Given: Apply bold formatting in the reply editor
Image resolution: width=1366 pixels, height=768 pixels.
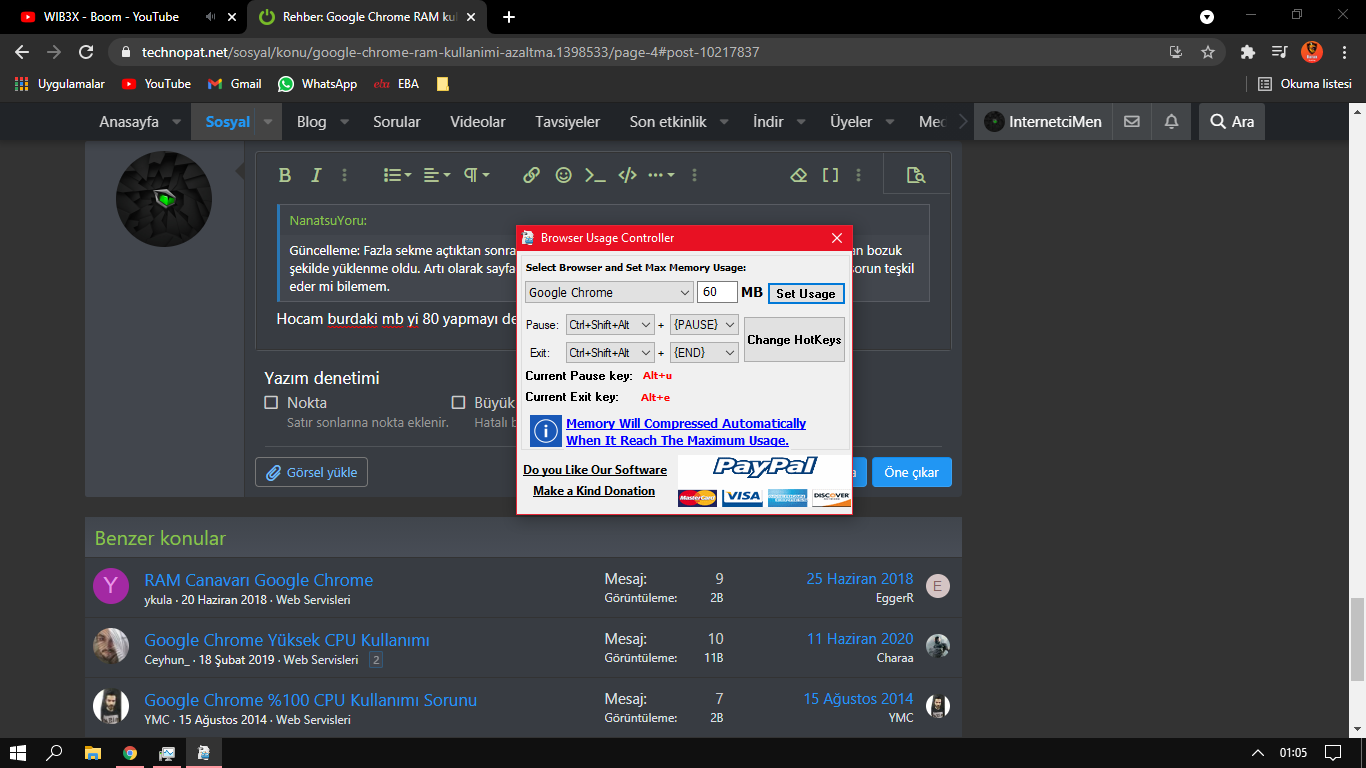Looking at the screenshot, I should tap(285, 175).
